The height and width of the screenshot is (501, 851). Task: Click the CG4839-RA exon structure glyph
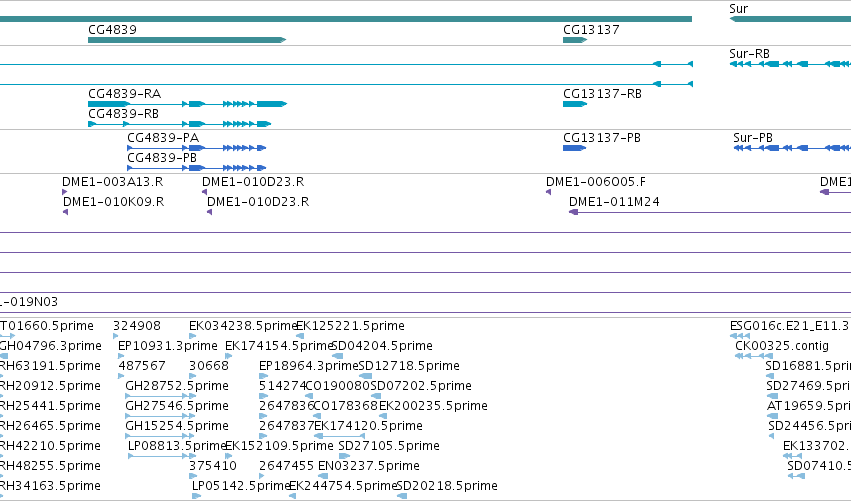[x=187, y=104]
